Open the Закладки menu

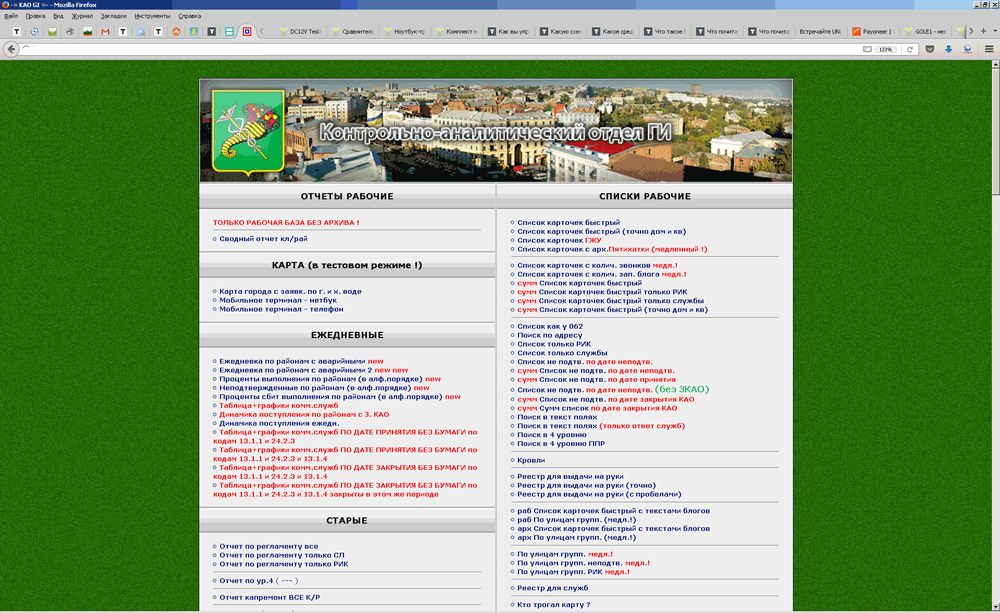click(x=114, y=16)
